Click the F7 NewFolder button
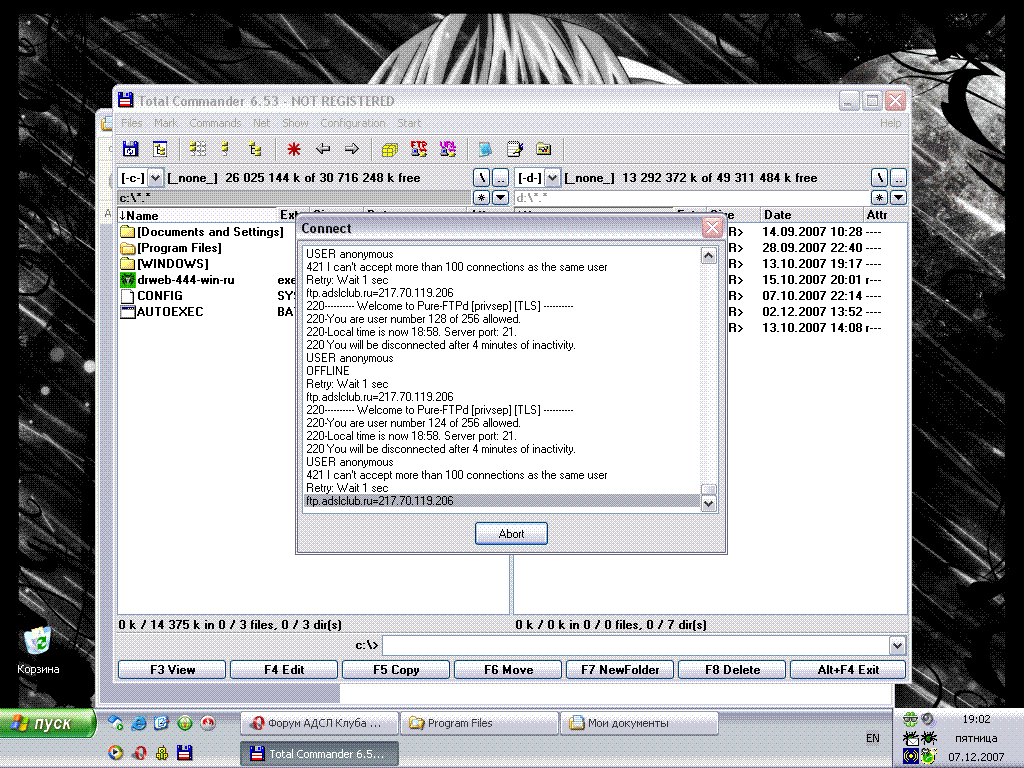 [x=620, y=669]
